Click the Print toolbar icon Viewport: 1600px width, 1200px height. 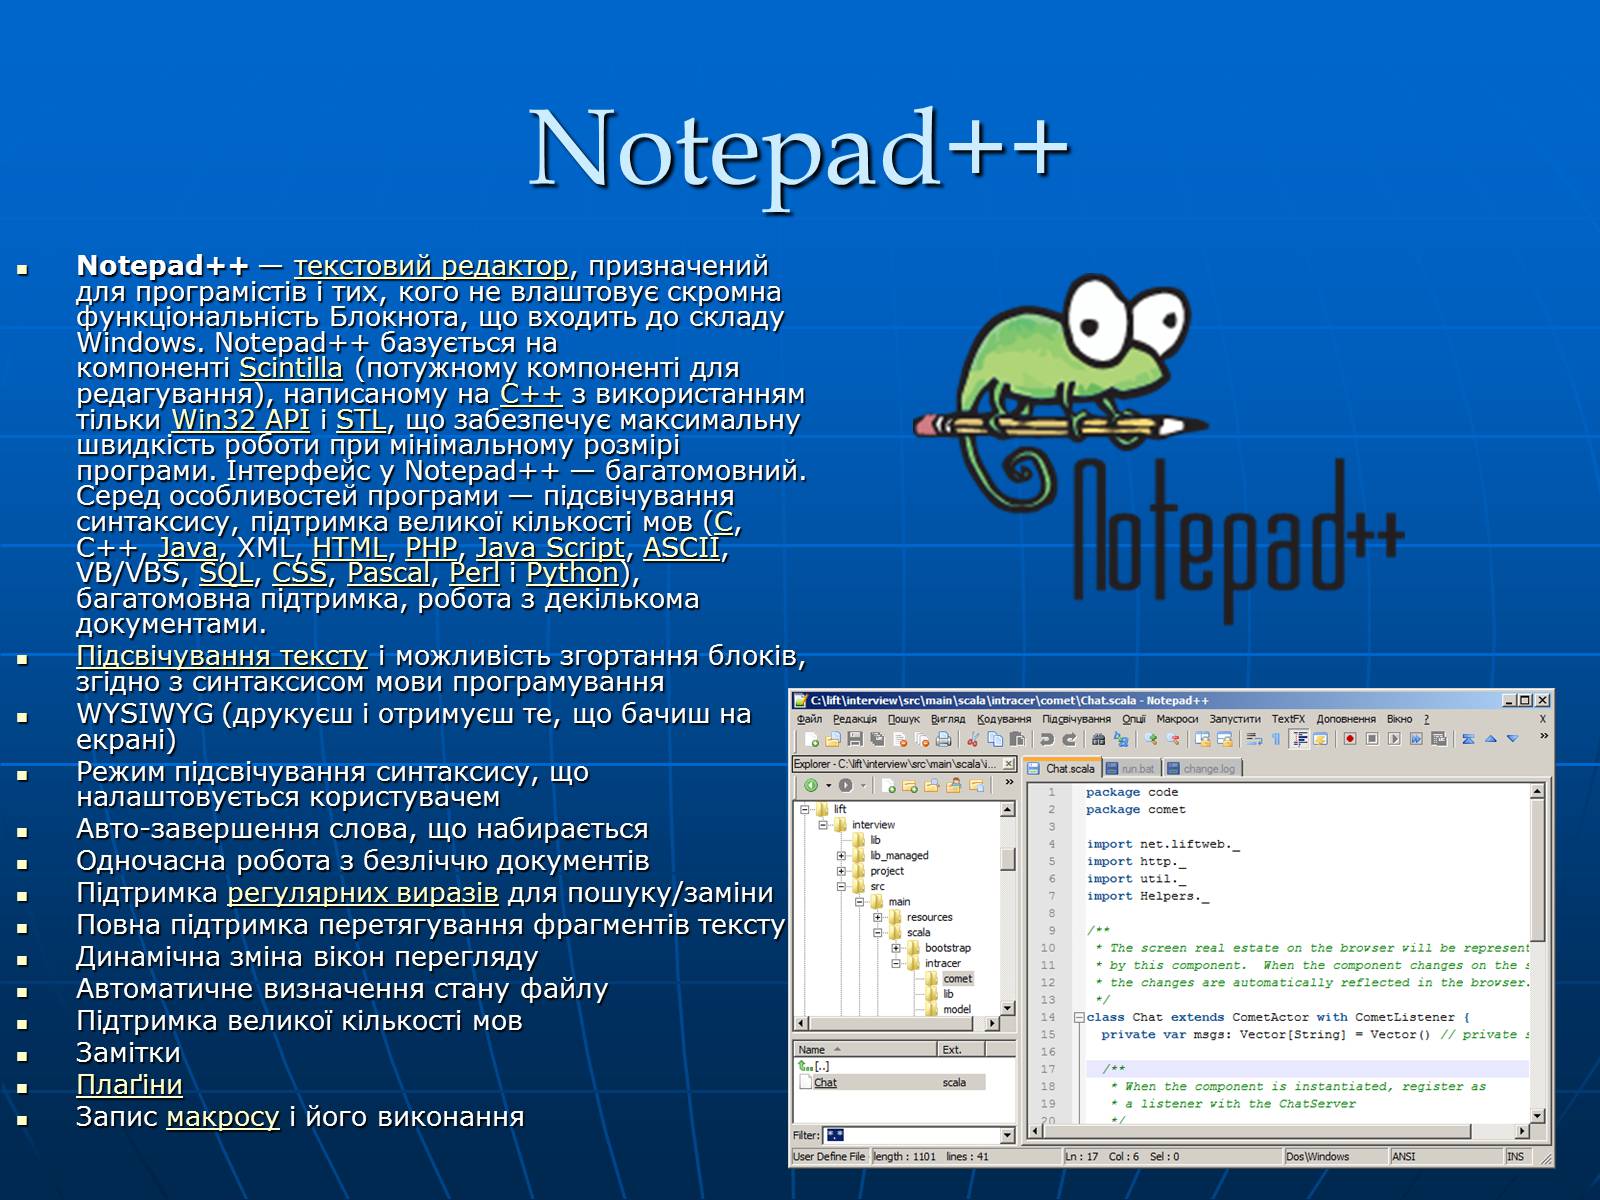[x=943, y=740]
